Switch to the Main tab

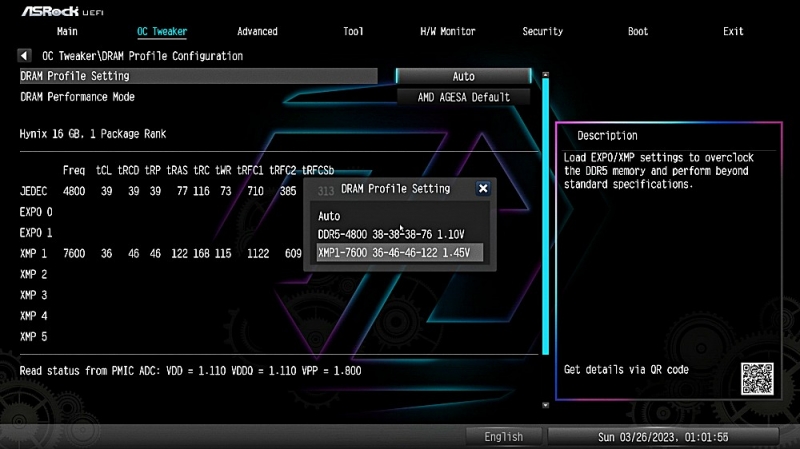[x=67, y=32]
